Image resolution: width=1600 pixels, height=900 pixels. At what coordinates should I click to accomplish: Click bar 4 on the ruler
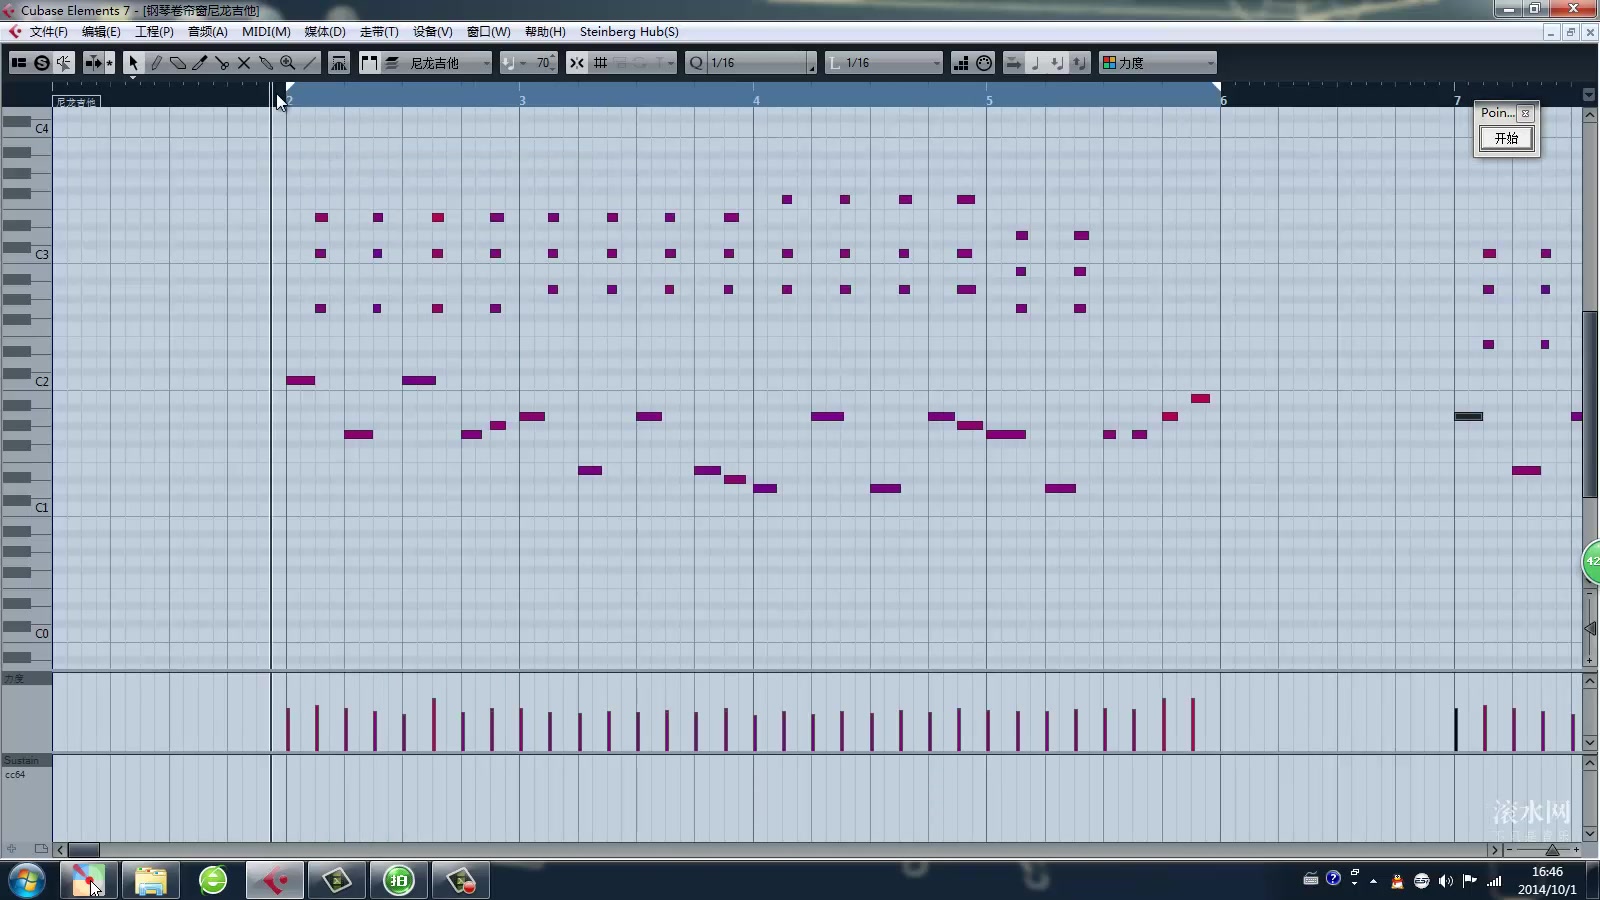(756, 100)
